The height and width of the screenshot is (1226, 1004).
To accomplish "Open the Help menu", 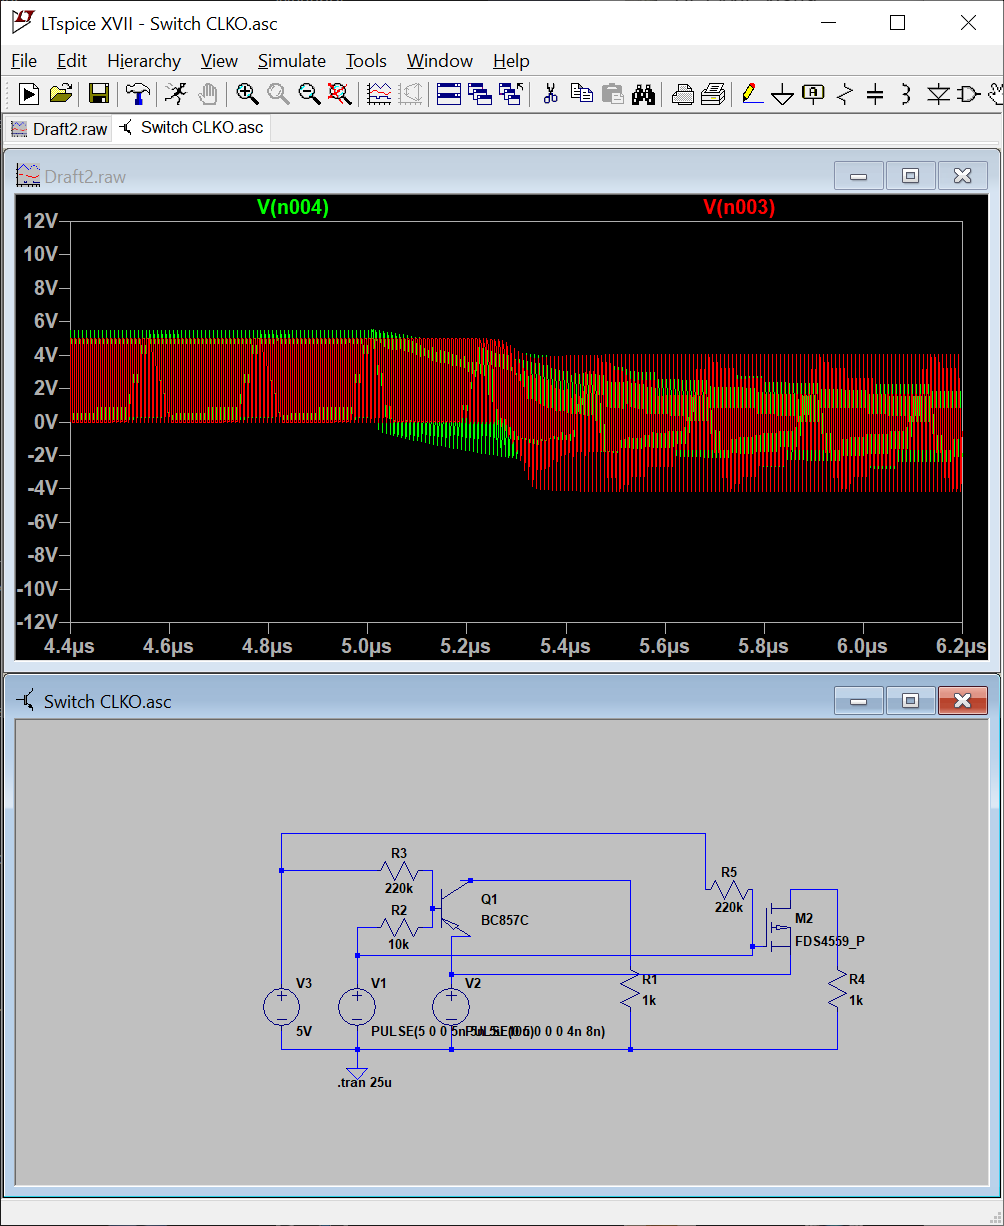I will coord(511,61).
